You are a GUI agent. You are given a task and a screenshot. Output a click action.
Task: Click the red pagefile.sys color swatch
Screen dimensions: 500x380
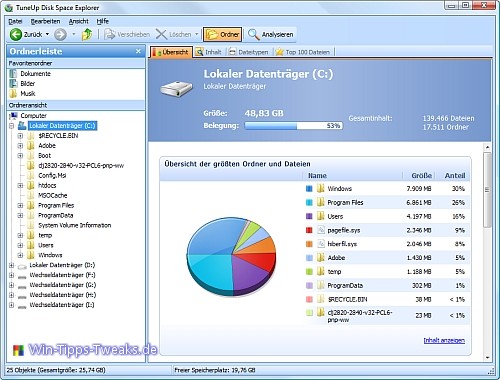[309, 230]
